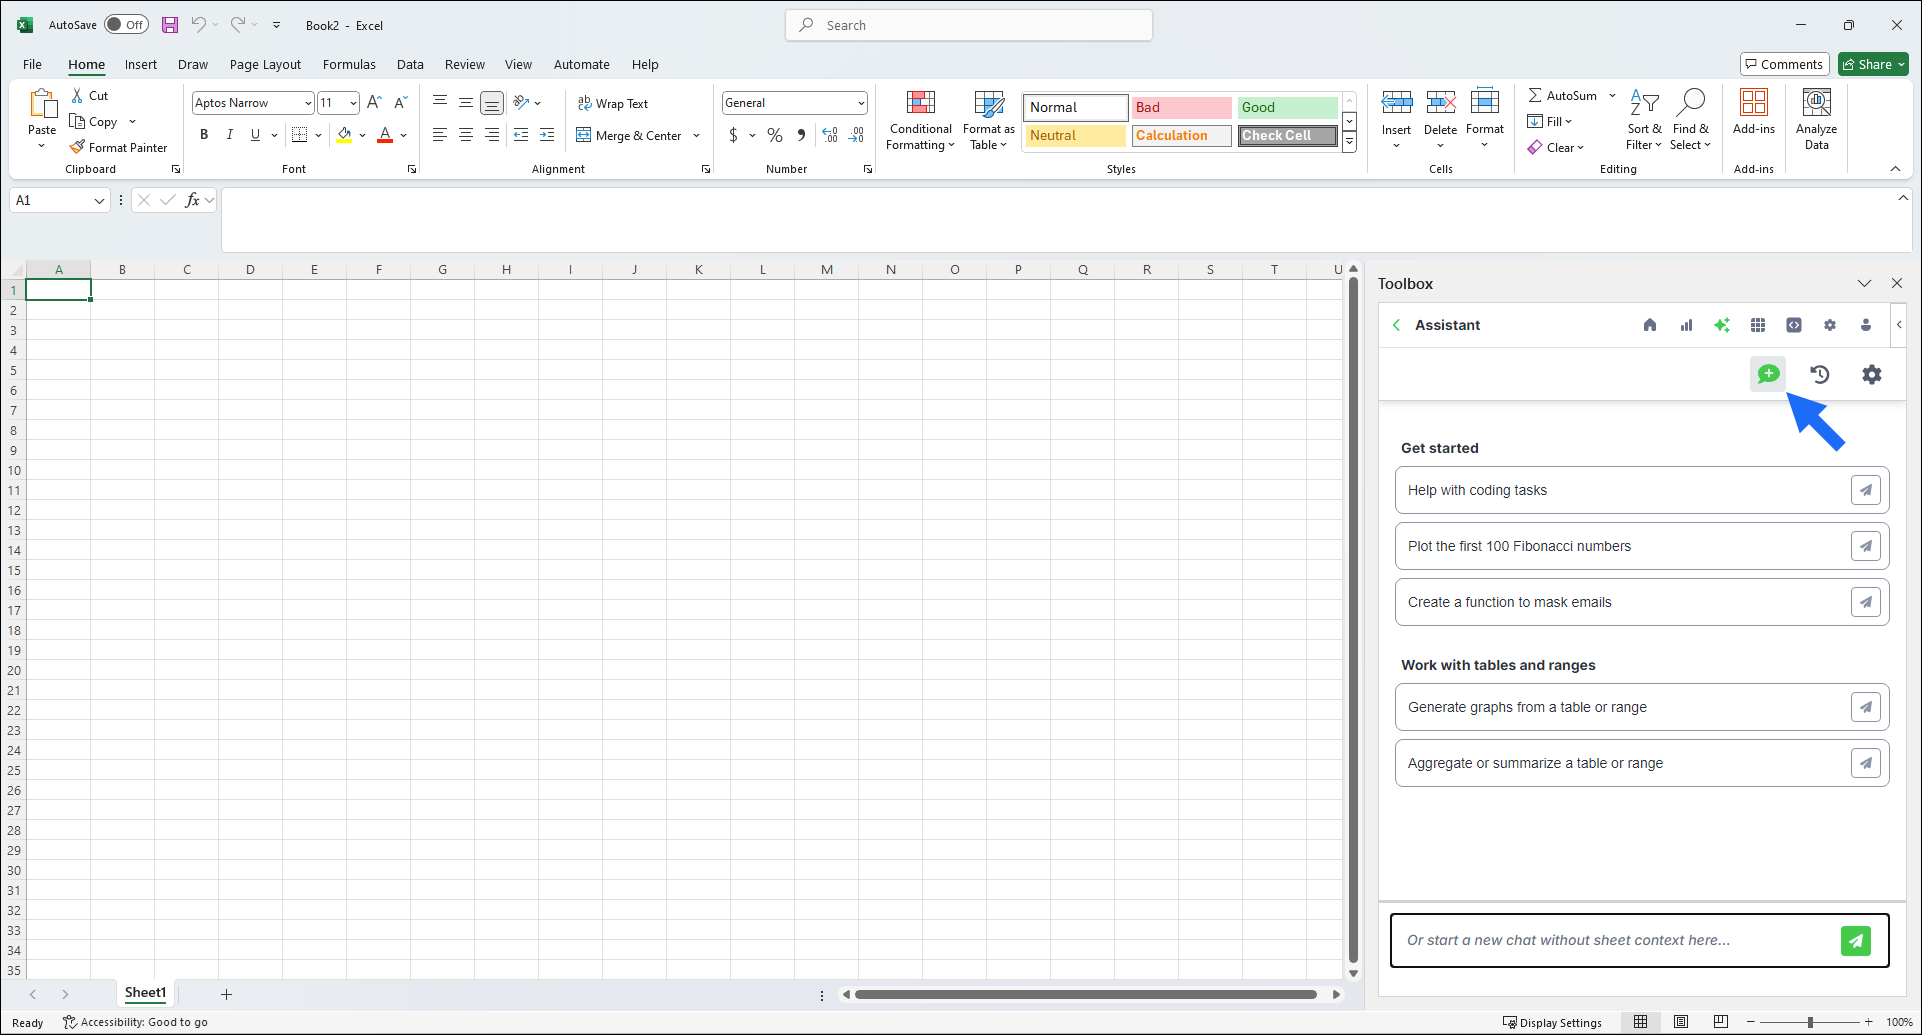The image size is (1922, 1035).
Task: Select 'Create a function to mask emails' suggestion
Action: tap(1642, 602)
